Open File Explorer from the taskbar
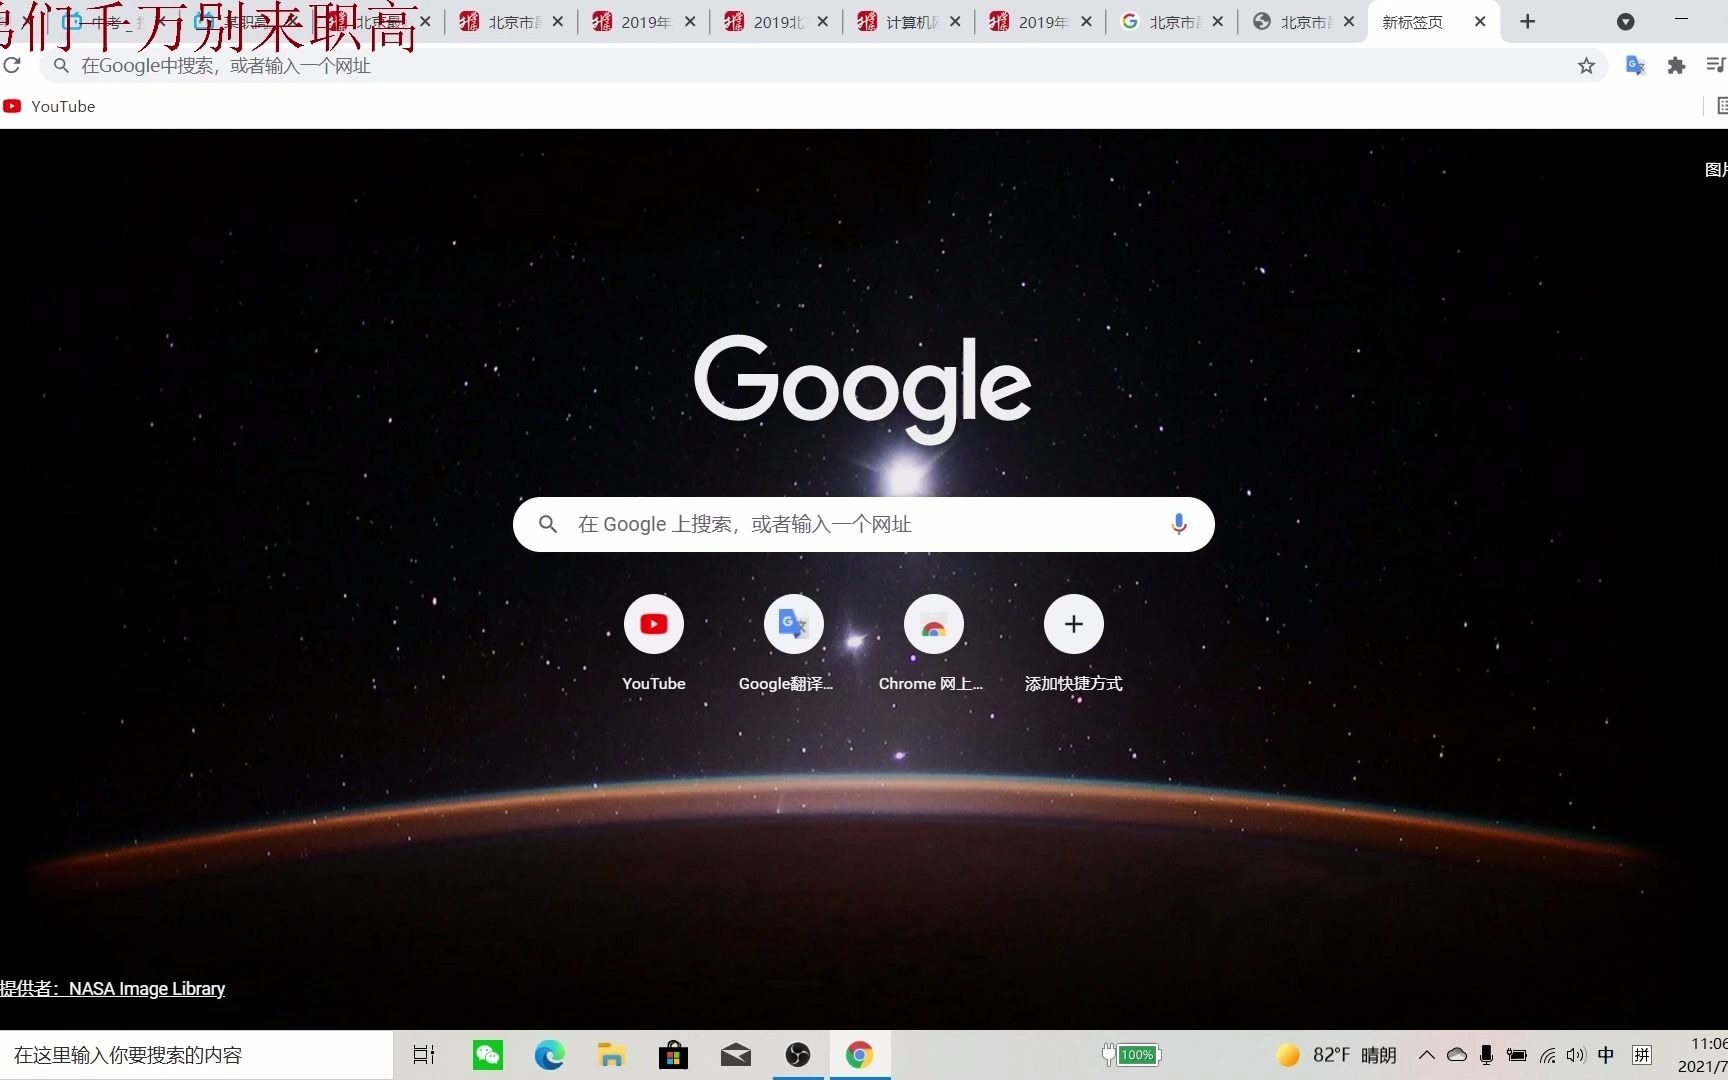Screen dimensions: 1728x1080 (x=611, y=1055)
